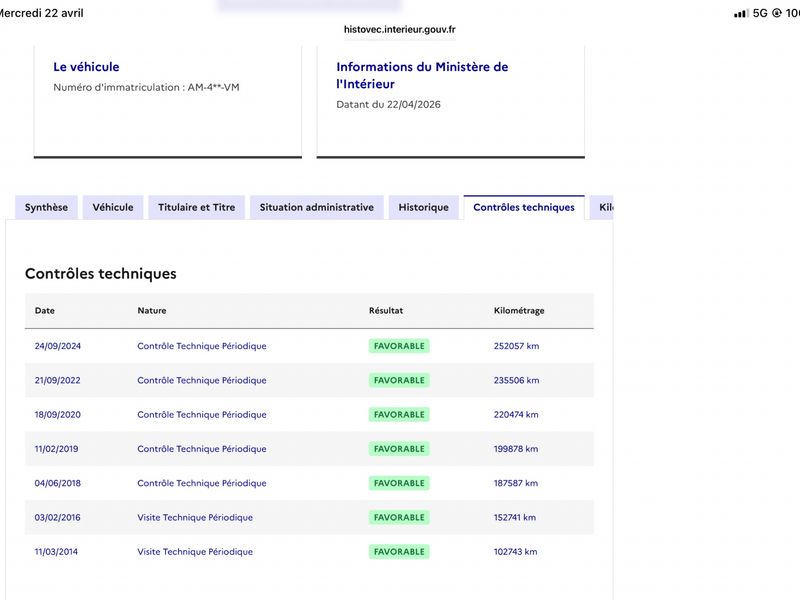Tap the histovec.interieur.gouv.fr address bar
800x600 pixels.
tap(399, 30)
